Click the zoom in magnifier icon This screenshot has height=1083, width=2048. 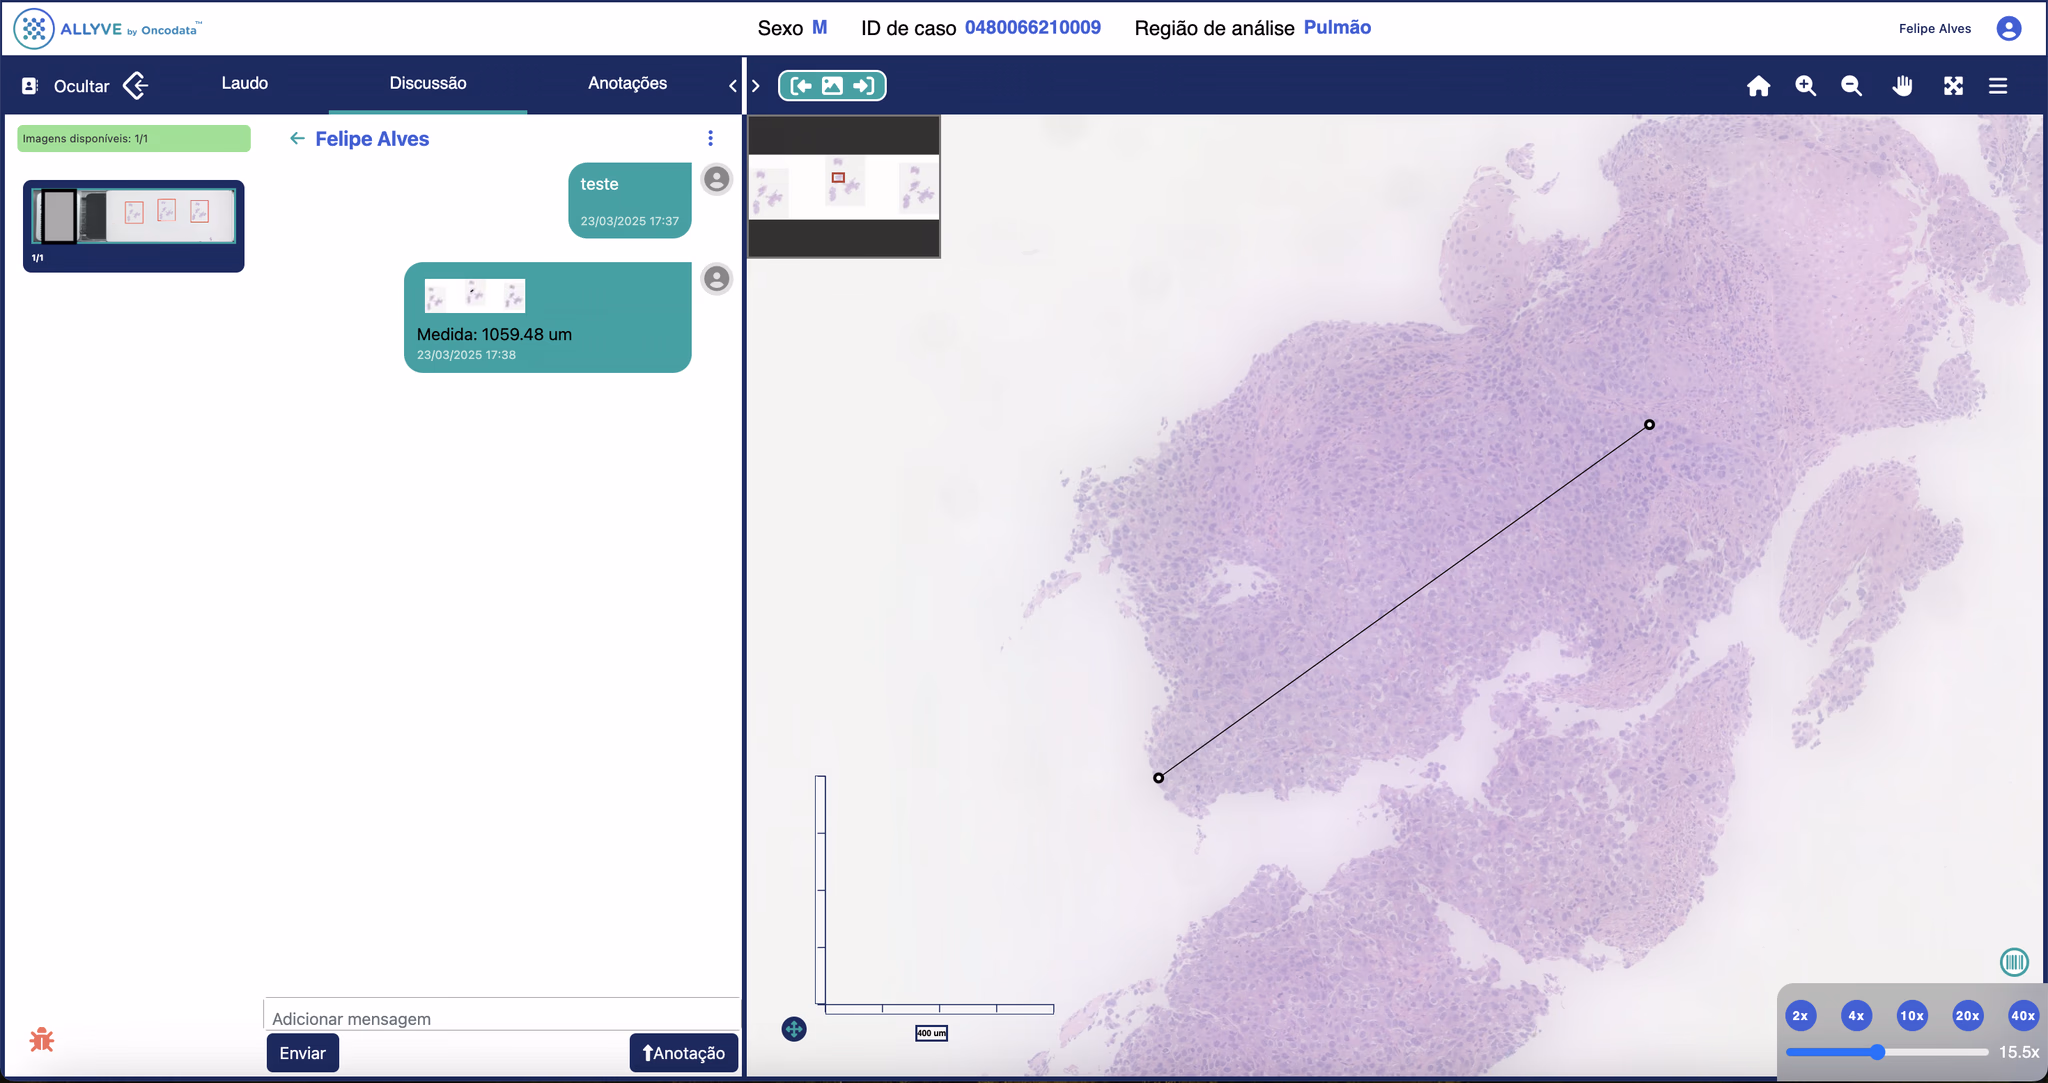coord(1805,86)
